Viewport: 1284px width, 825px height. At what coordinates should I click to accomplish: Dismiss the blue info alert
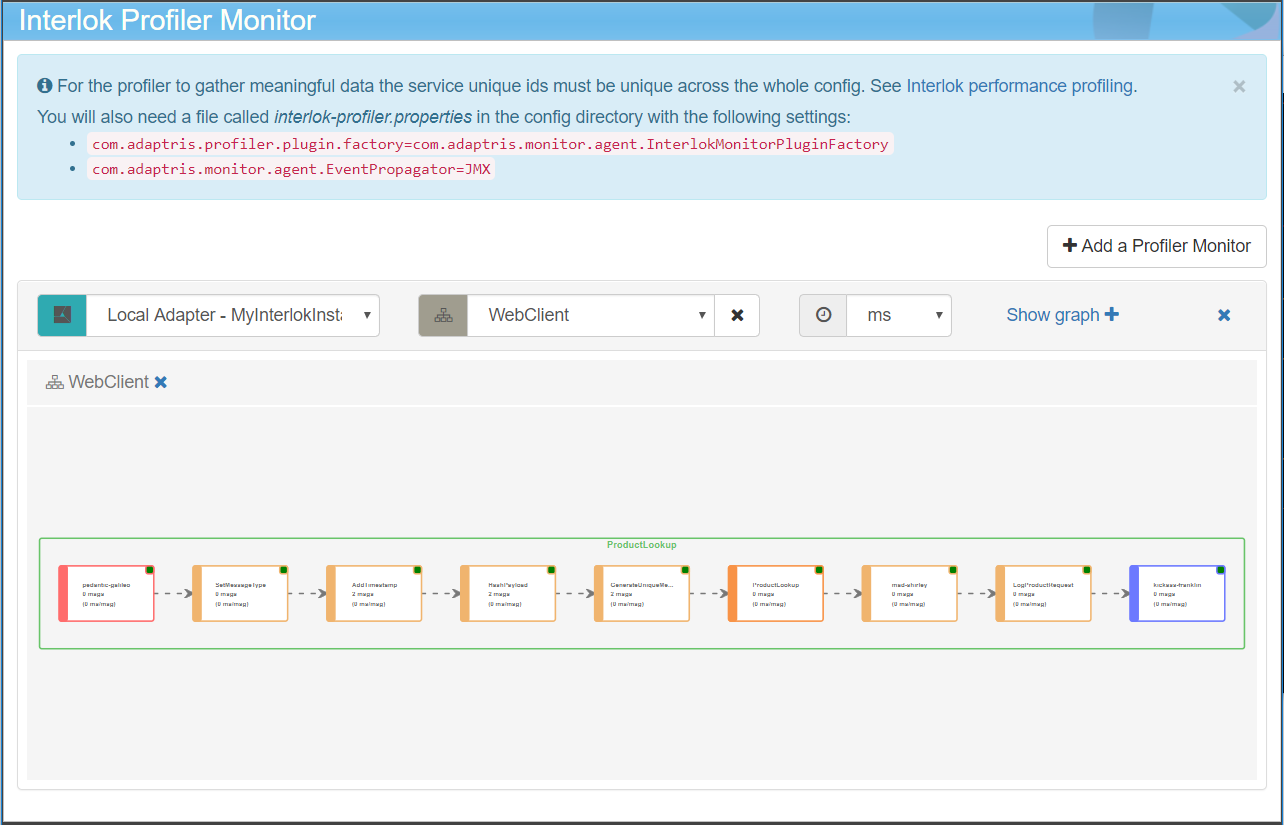(1239, 86)
